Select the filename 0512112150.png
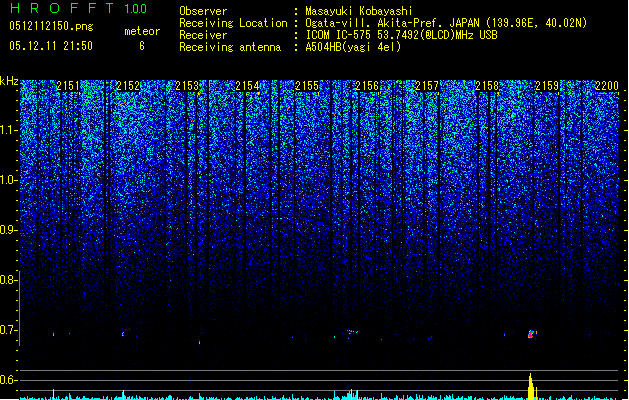The image size is (629, 400). click(x=51, y=26)
